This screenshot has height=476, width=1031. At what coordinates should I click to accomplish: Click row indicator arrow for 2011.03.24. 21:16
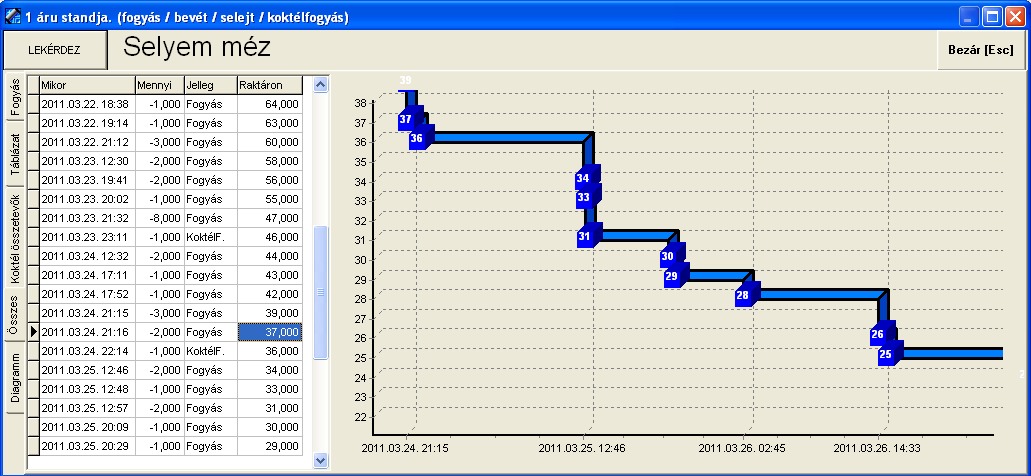point(34,333)
